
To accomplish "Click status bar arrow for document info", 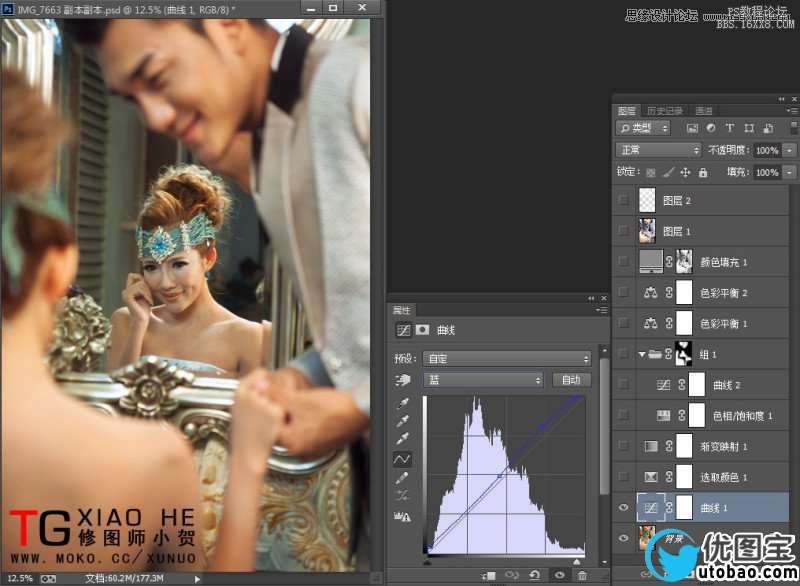I will pyautogui.click(x=197, y=579).
